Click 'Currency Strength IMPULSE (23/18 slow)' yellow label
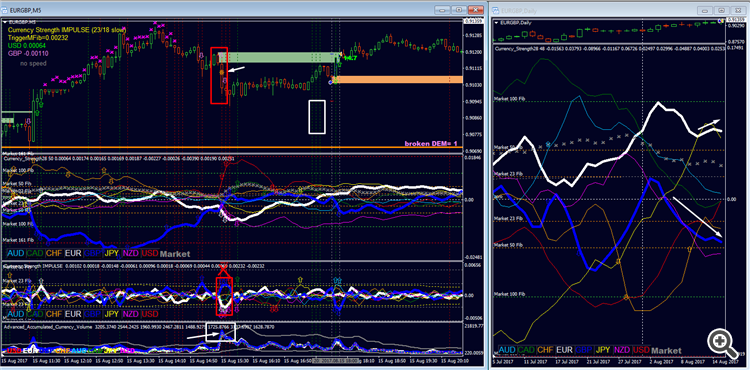Screen dimensions: 750x370 tap(67, 30)
